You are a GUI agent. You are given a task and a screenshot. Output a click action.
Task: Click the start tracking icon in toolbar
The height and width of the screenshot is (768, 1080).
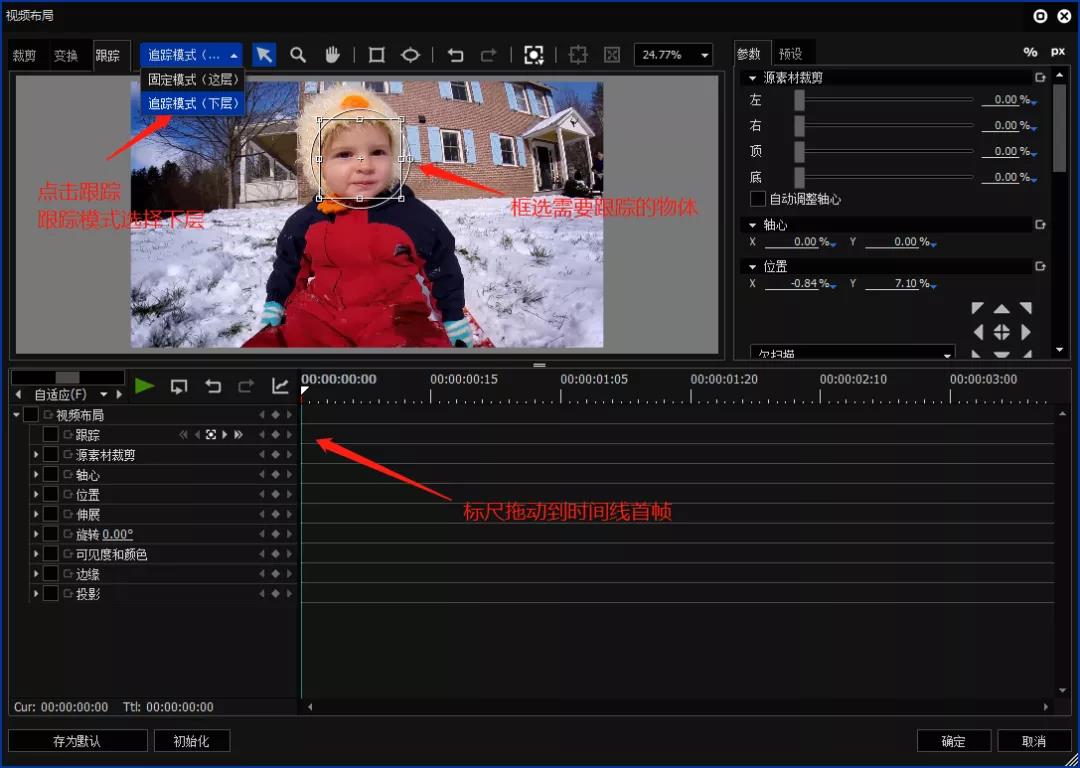point(534,55)
